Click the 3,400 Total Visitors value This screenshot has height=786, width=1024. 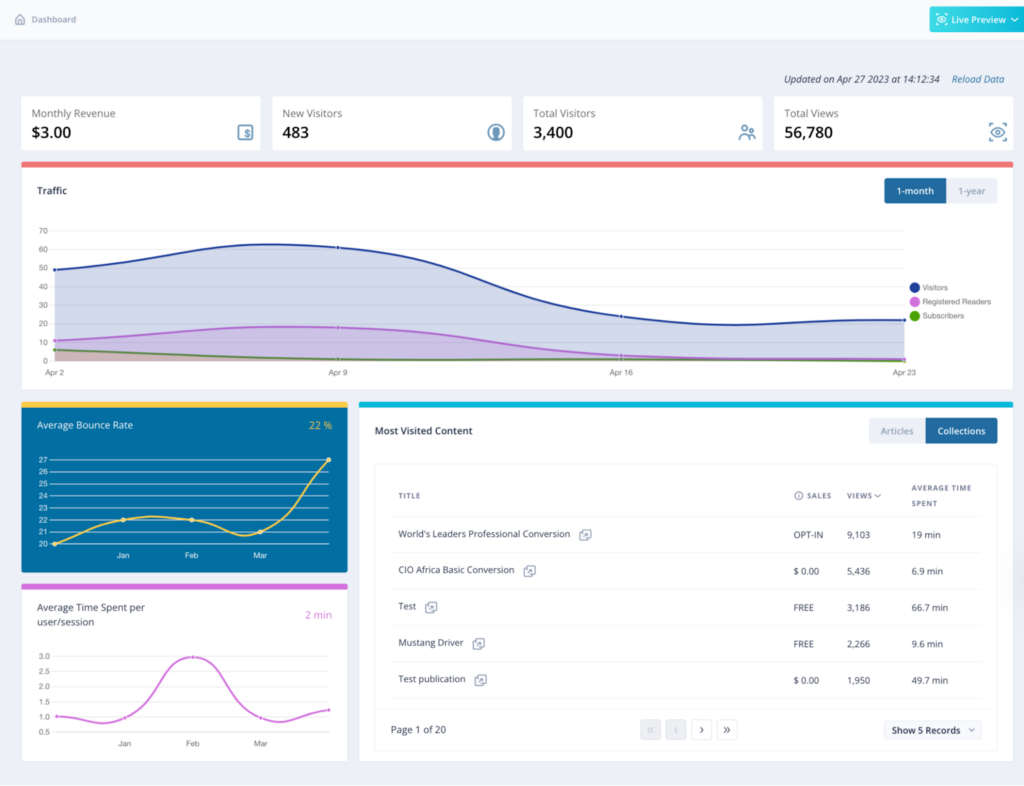click(552, 133)
